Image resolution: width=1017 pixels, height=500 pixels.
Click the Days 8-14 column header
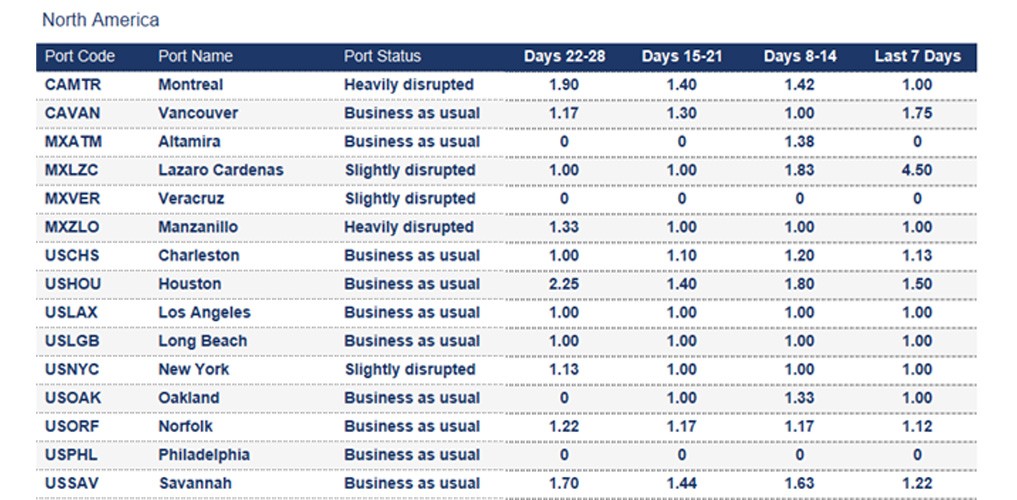(800, 57)
